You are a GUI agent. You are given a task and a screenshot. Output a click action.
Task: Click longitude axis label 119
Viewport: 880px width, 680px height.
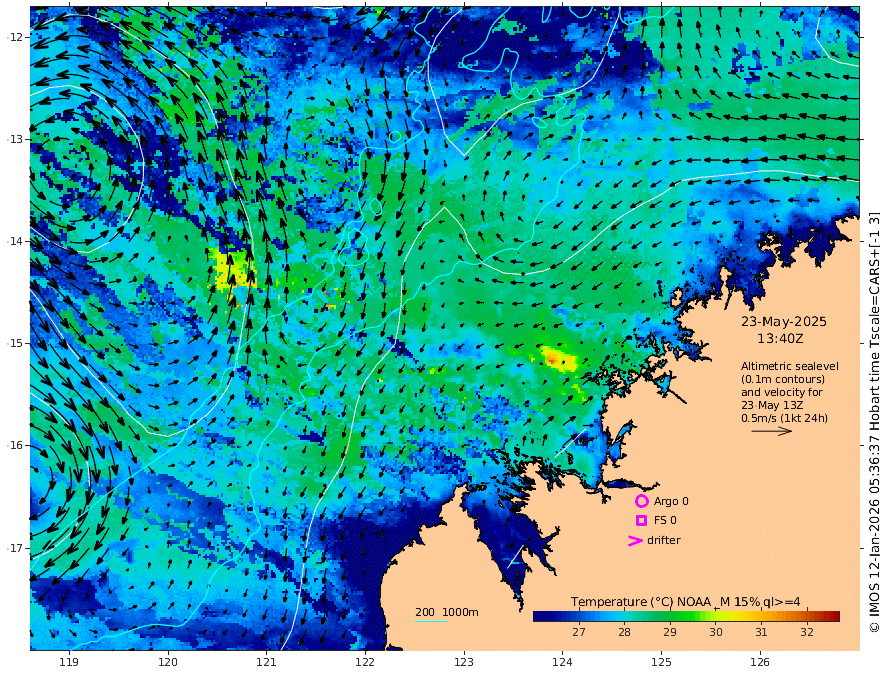click(x=69, y=662)
